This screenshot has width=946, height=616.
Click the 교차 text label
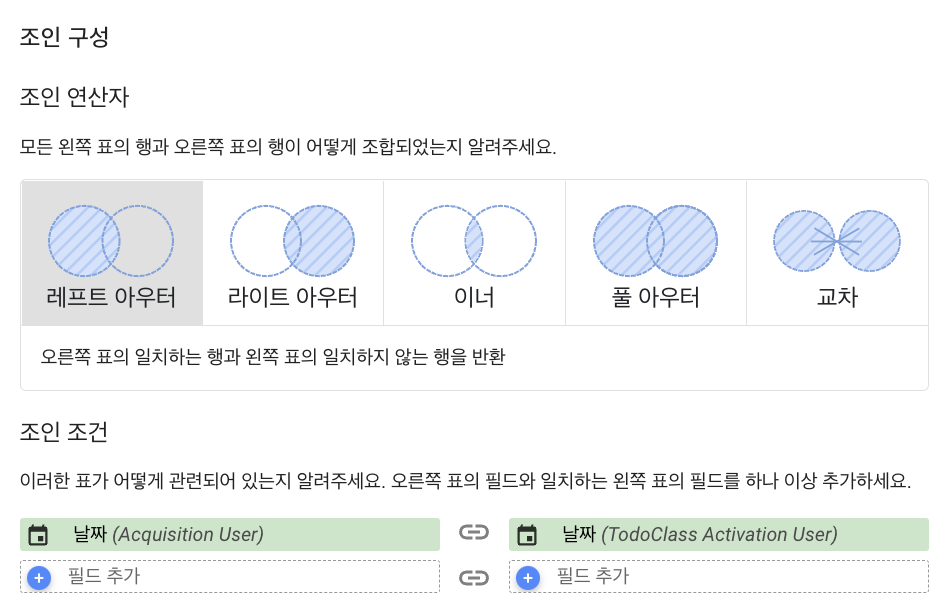837,297
